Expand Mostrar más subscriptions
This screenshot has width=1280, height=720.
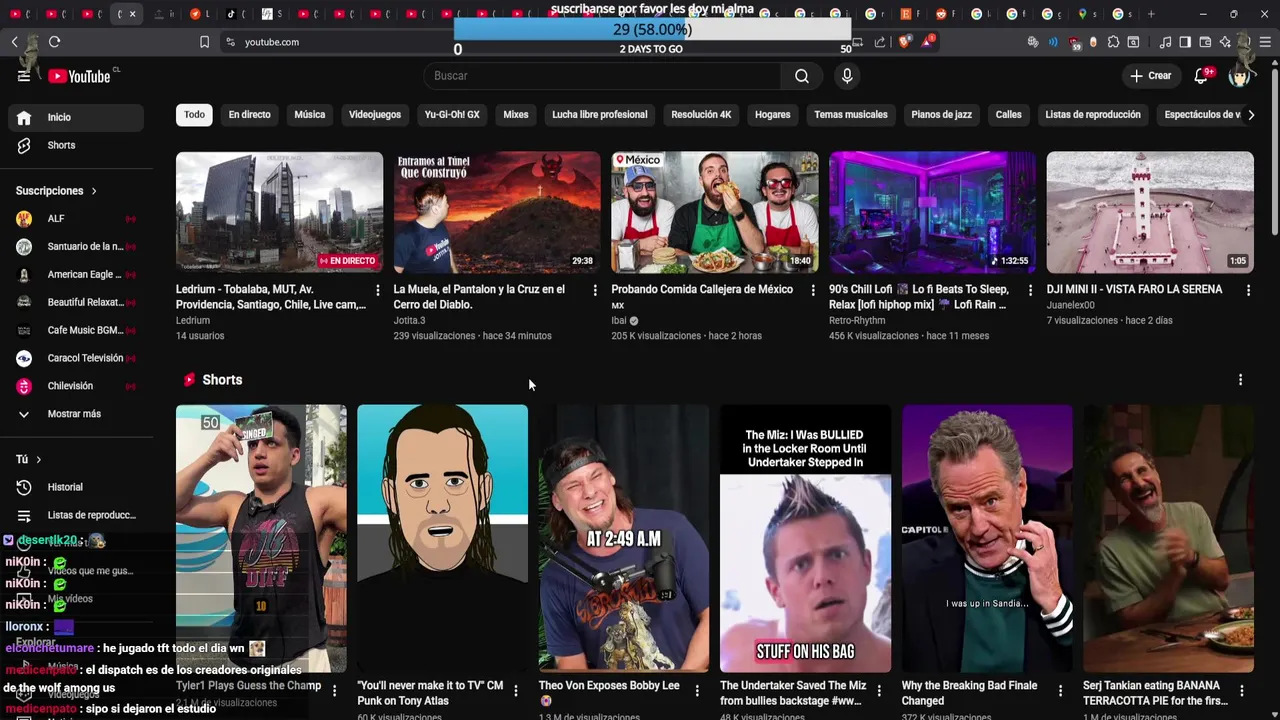(x=75, y=414)
